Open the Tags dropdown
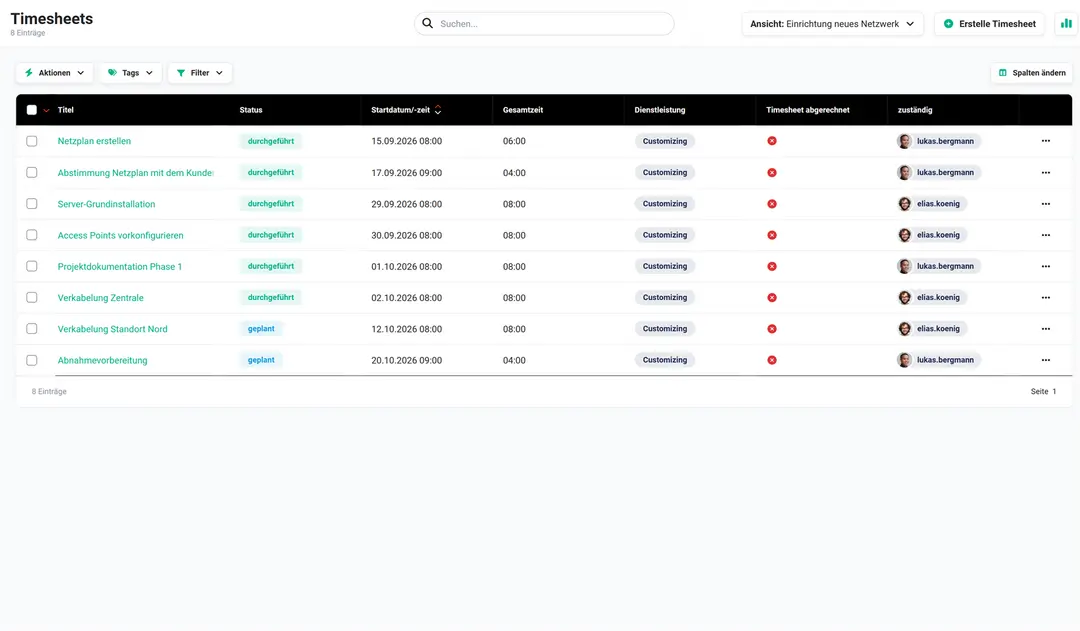1080x631 pixels. point(131,73)
